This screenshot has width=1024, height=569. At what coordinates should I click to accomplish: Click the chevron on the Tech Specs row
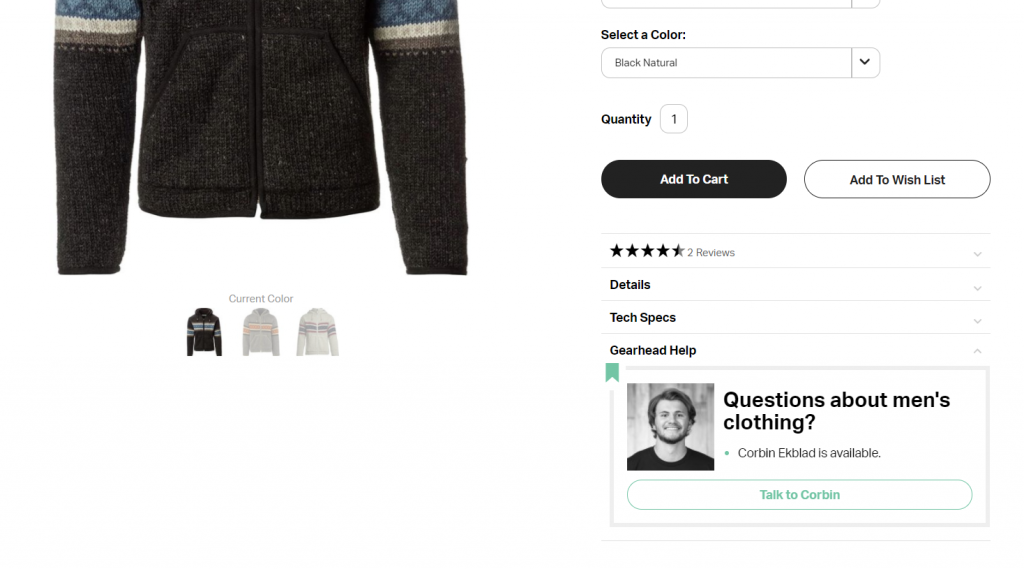pos(977,321)
